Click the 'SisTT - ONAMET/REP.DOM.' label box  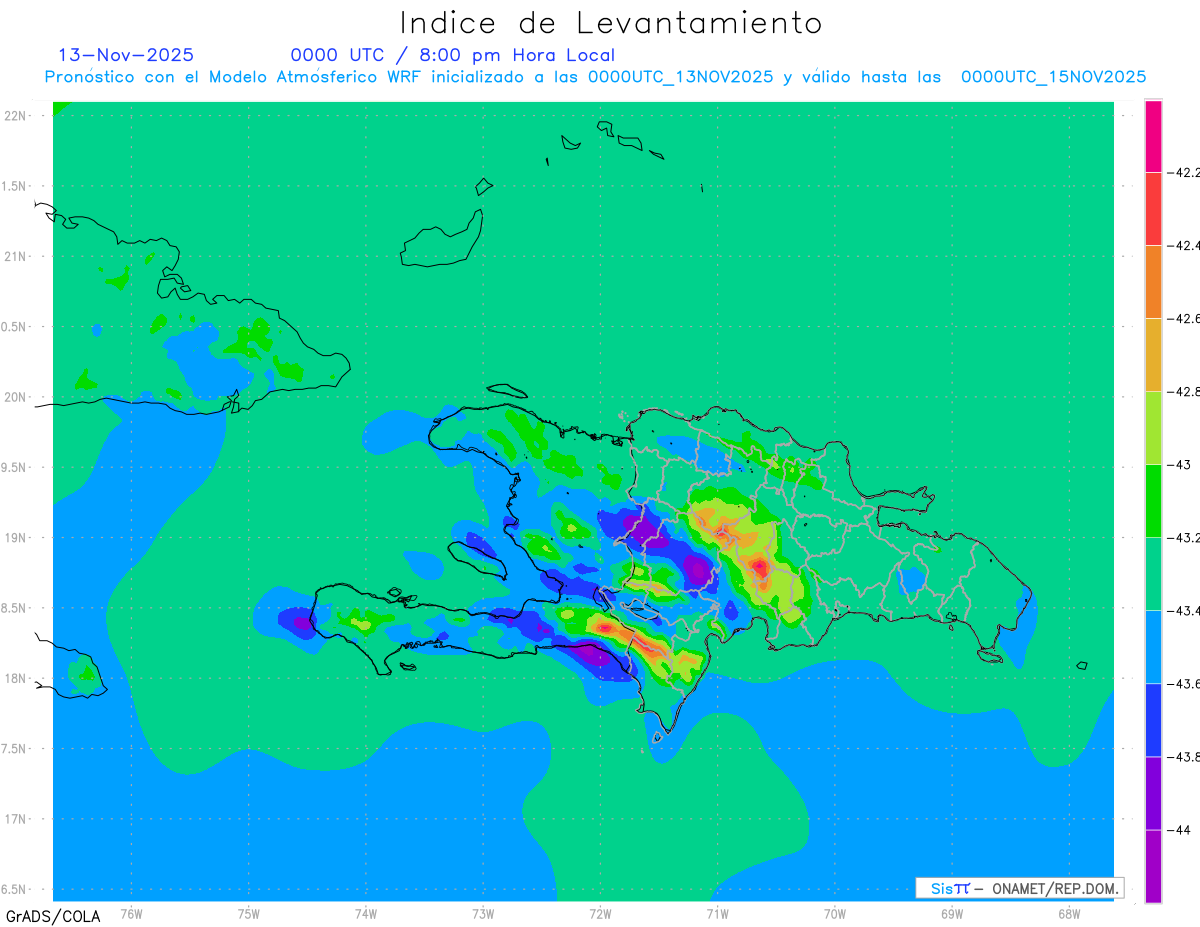pyautogui.click(x=1019, y=888)
